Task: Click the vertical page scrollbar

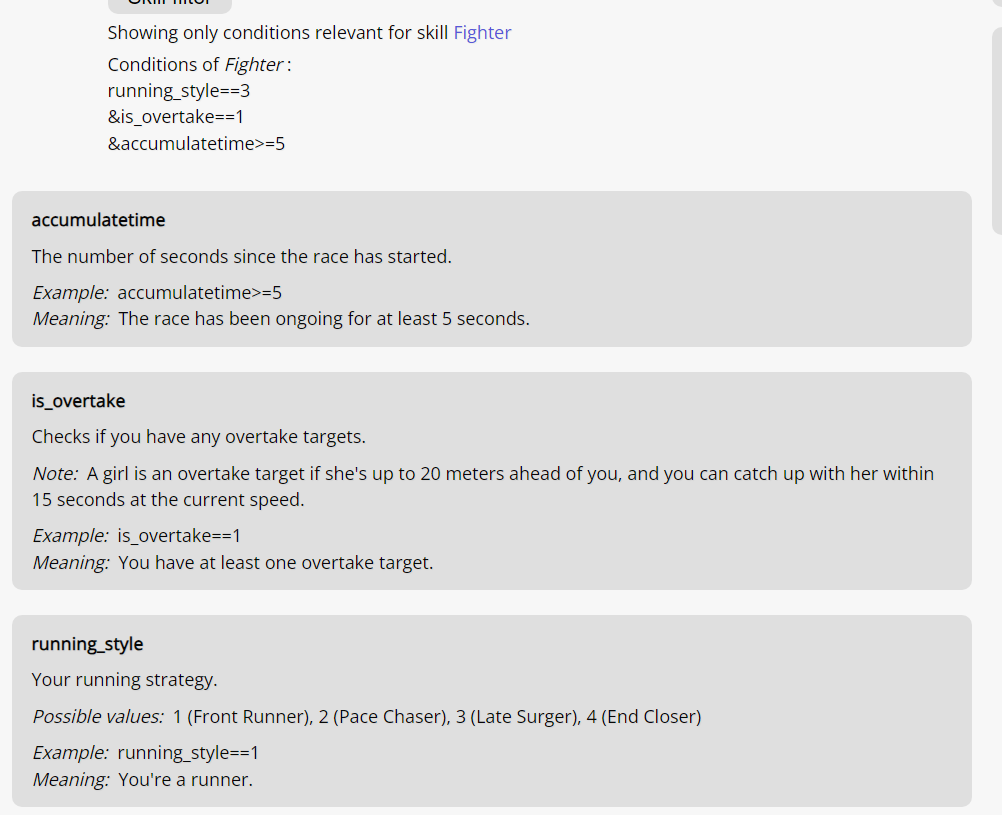Action: pos(996,131)
